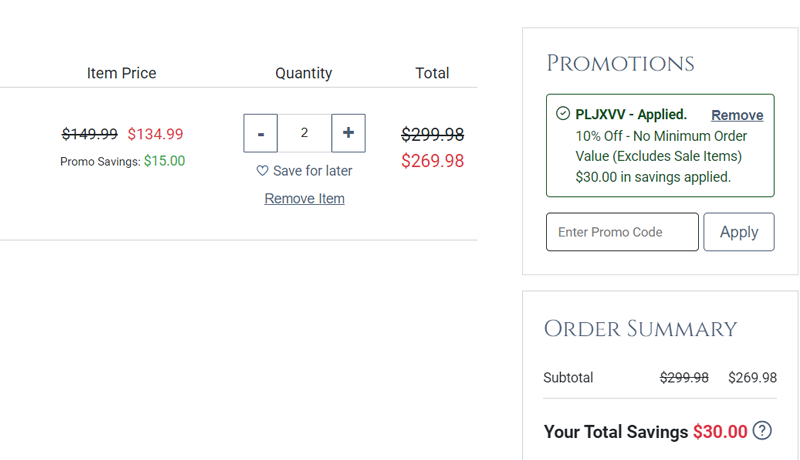
Task: Click the Quantity column header
Action: tap(304, 73)
